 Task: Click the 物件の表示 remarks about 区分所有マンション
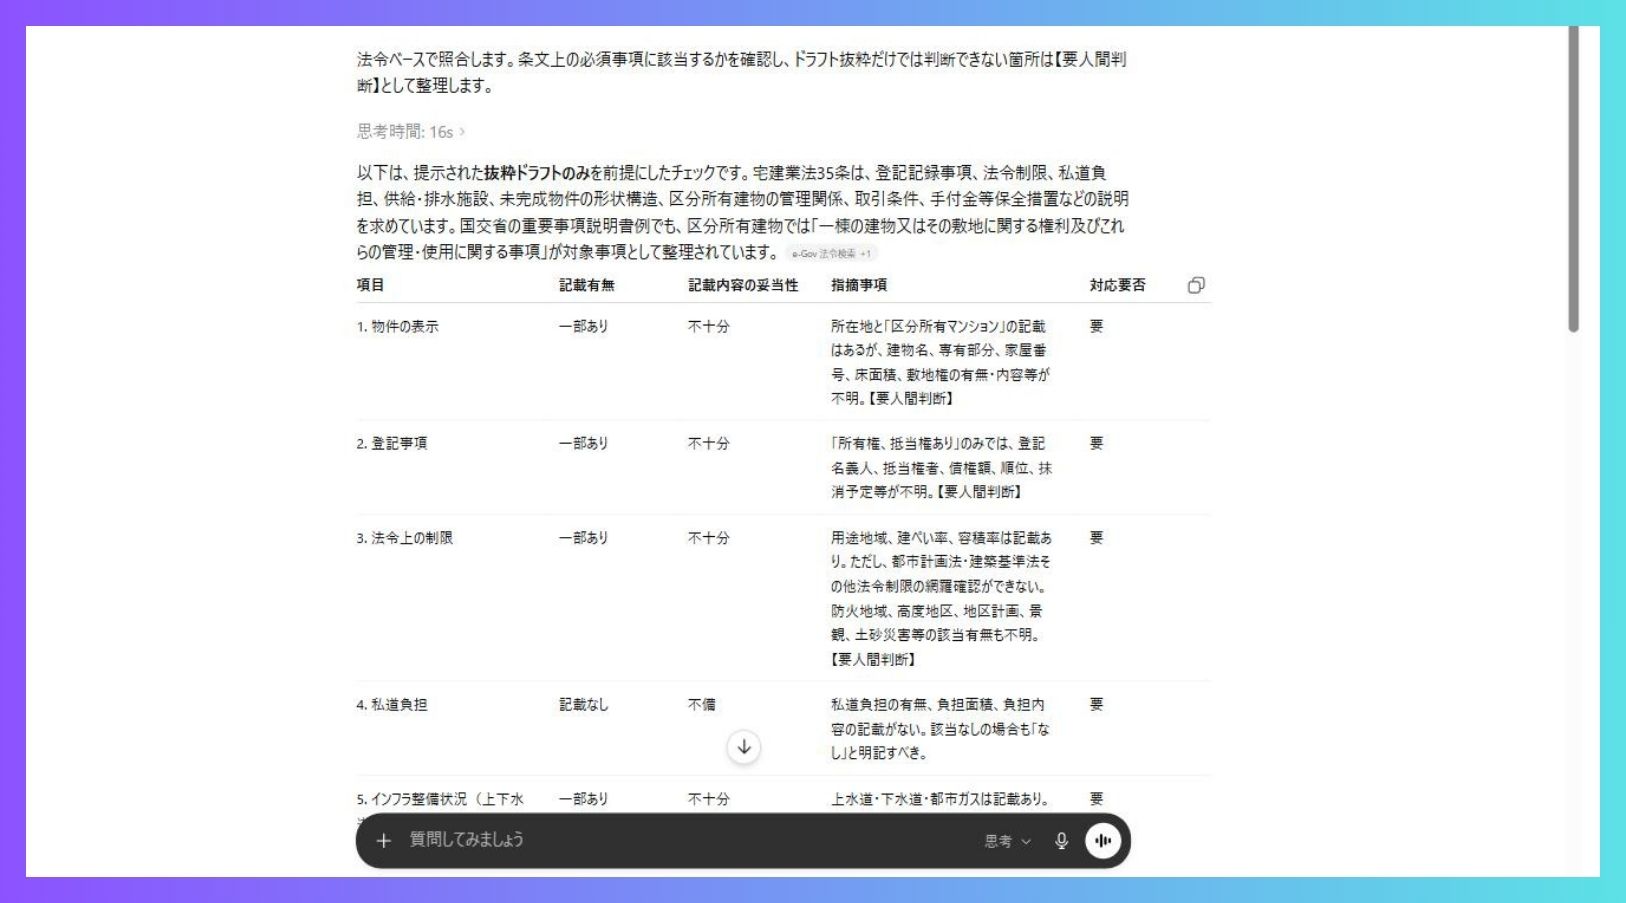(940, 362)
